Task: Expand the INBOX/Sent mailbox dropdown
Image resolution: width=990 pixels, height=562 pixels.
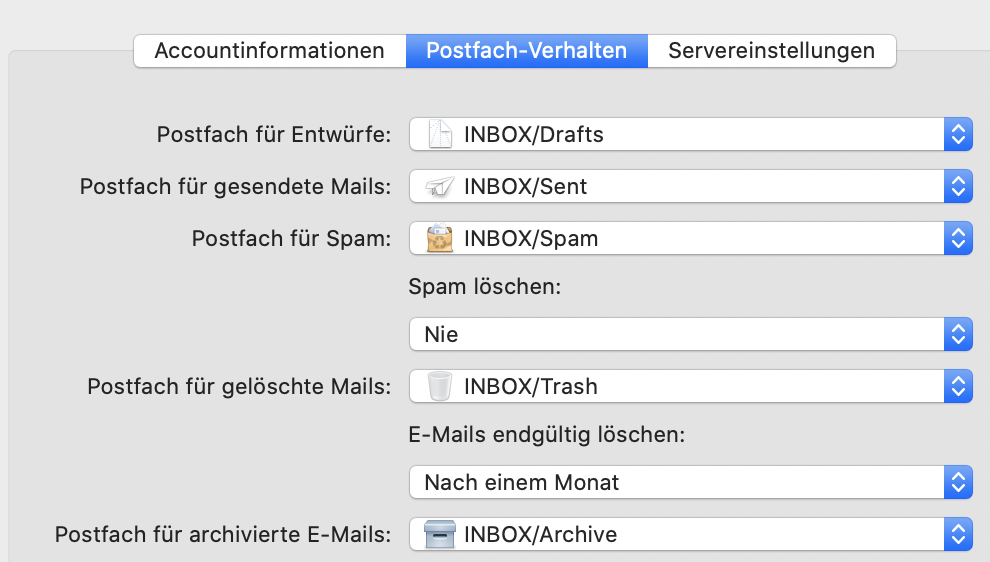Action: click(x=690, y=186)
